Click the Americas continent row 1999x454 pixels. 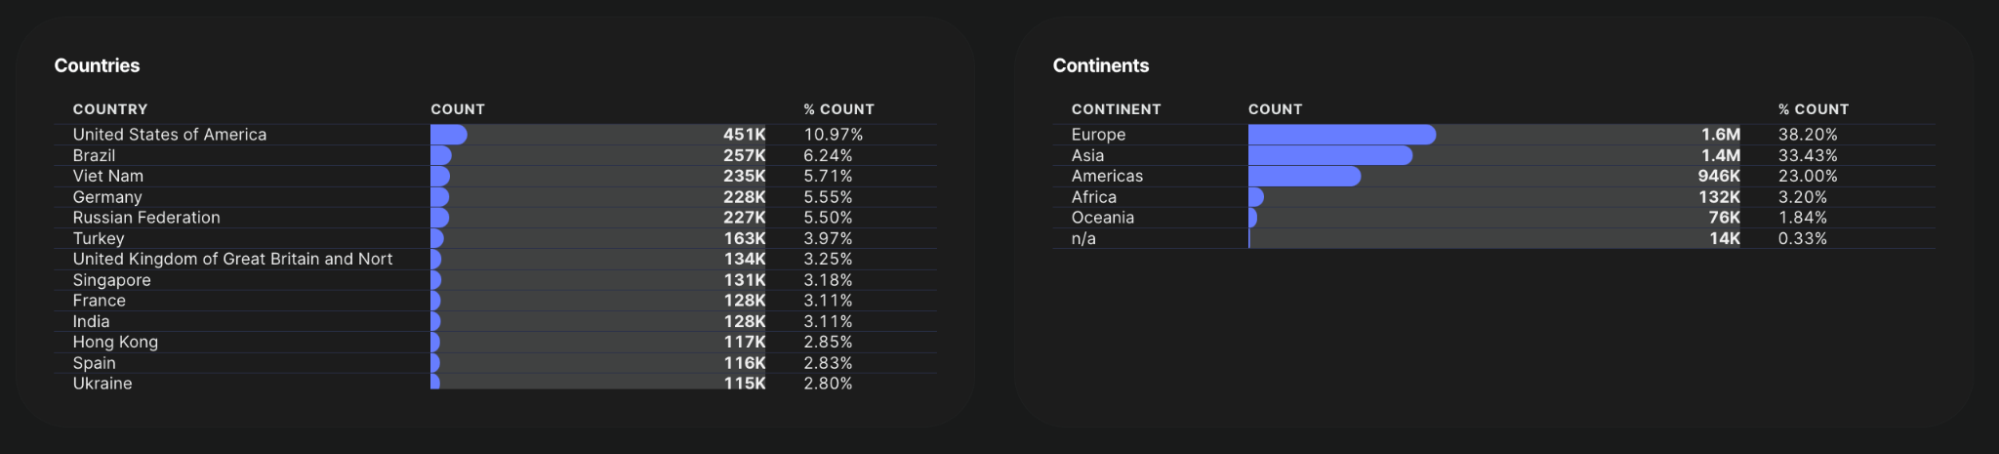1494,176
